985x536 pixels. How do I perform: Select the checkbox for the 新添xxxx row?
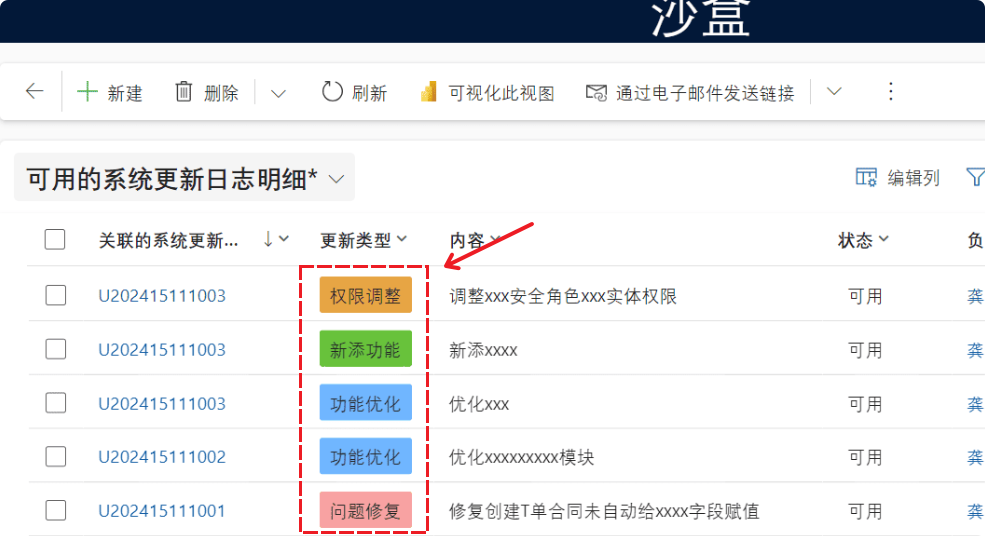click(55, 349)
